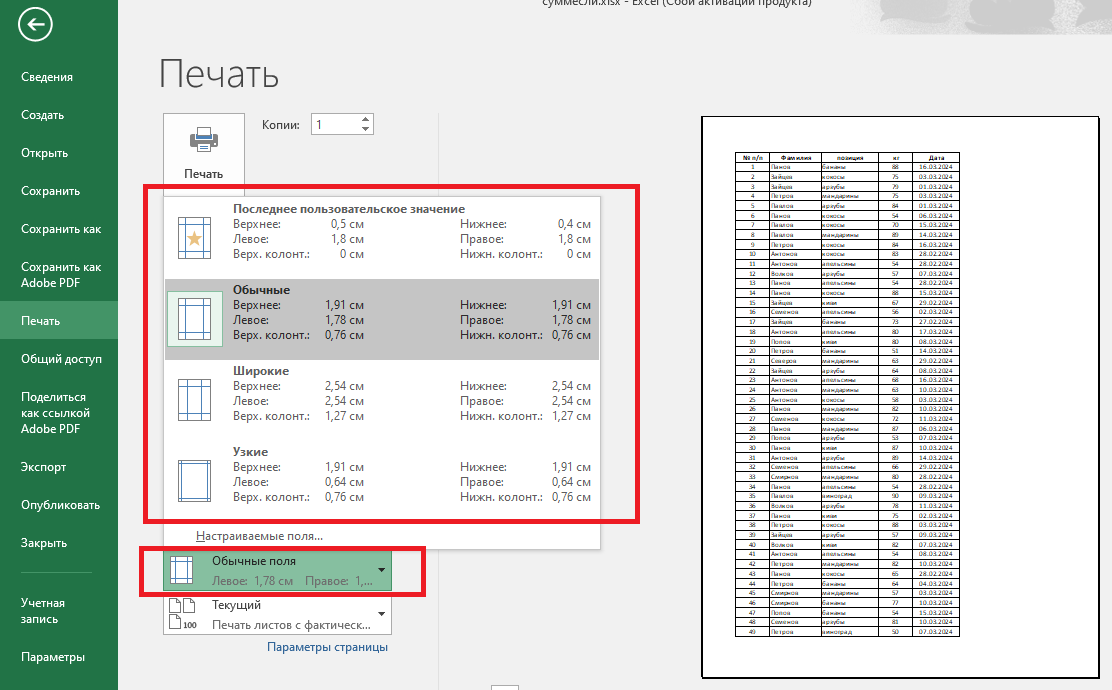Click the Узкие margins preset icon
Screen dimensions: 1112x690
(194, 481)
